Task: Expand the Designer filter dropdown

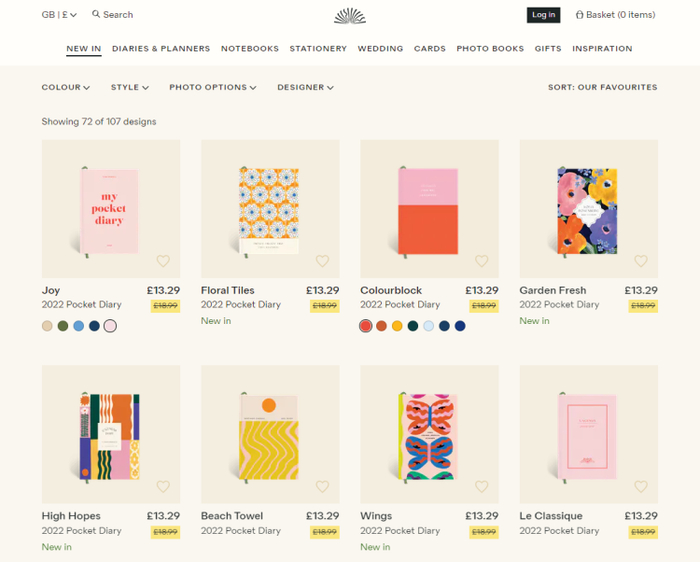Action: click(x=305, y=88)
